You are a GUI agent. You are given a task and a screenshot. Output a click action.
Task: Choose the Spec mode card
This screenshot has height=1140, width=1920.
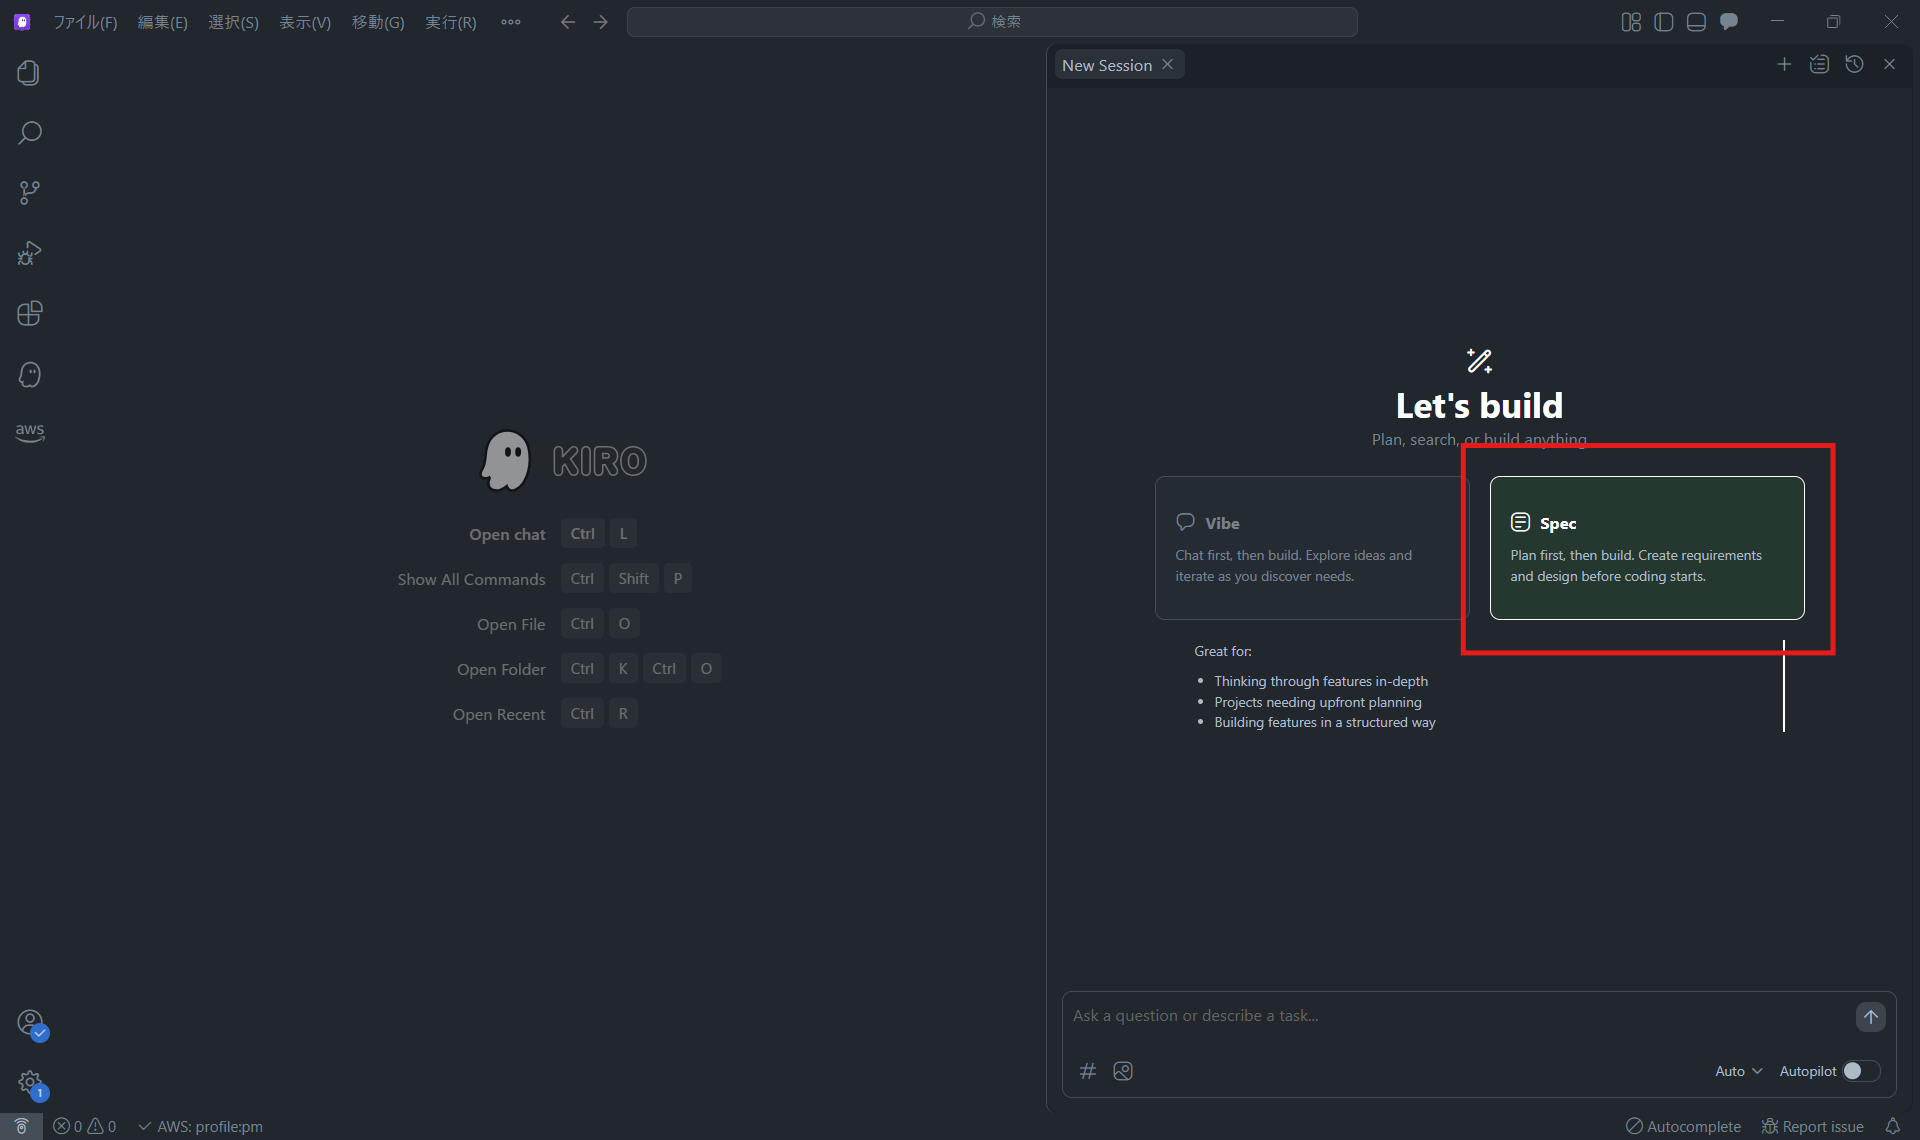[x=1646, y=548]
